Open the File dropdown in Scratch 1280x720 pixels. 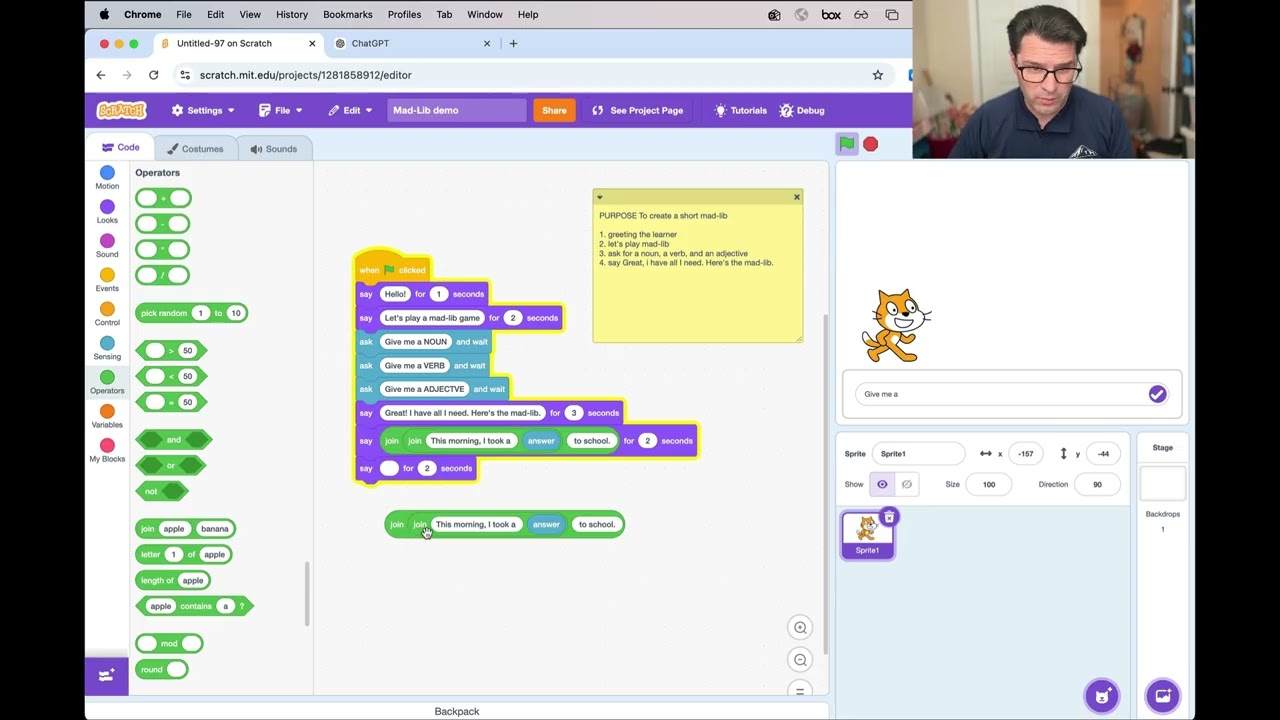pyautogui.click(x=280, y=110)
